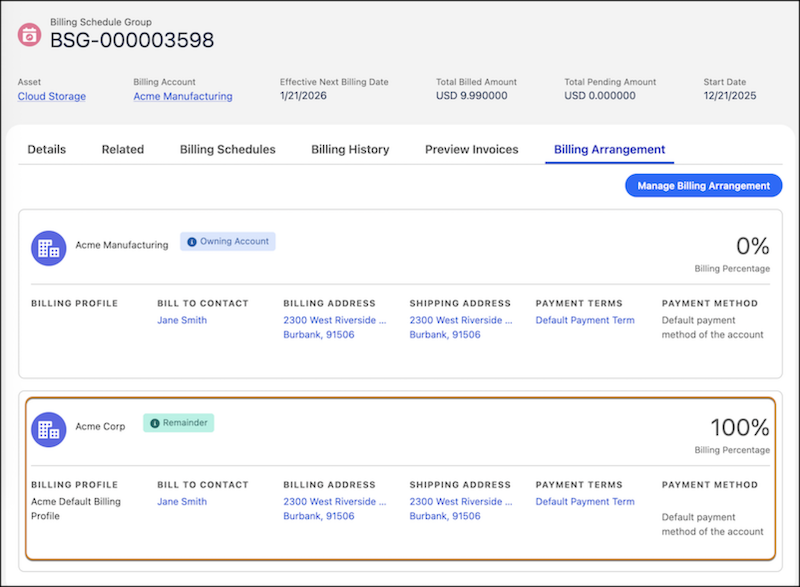The width and height of the screenshot is (800, 587).
Task: Select the Billing Arrangement tab
Action: pos(610,149)
